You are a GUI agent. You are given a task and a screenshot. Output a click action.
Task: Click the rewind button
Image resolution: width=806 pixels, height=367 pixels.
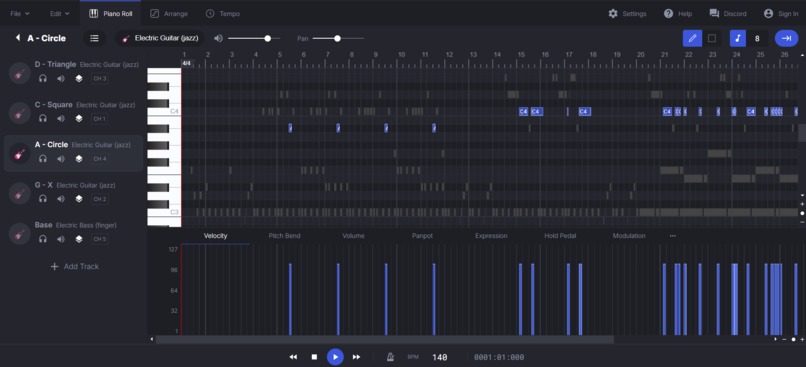pos(293,357)
